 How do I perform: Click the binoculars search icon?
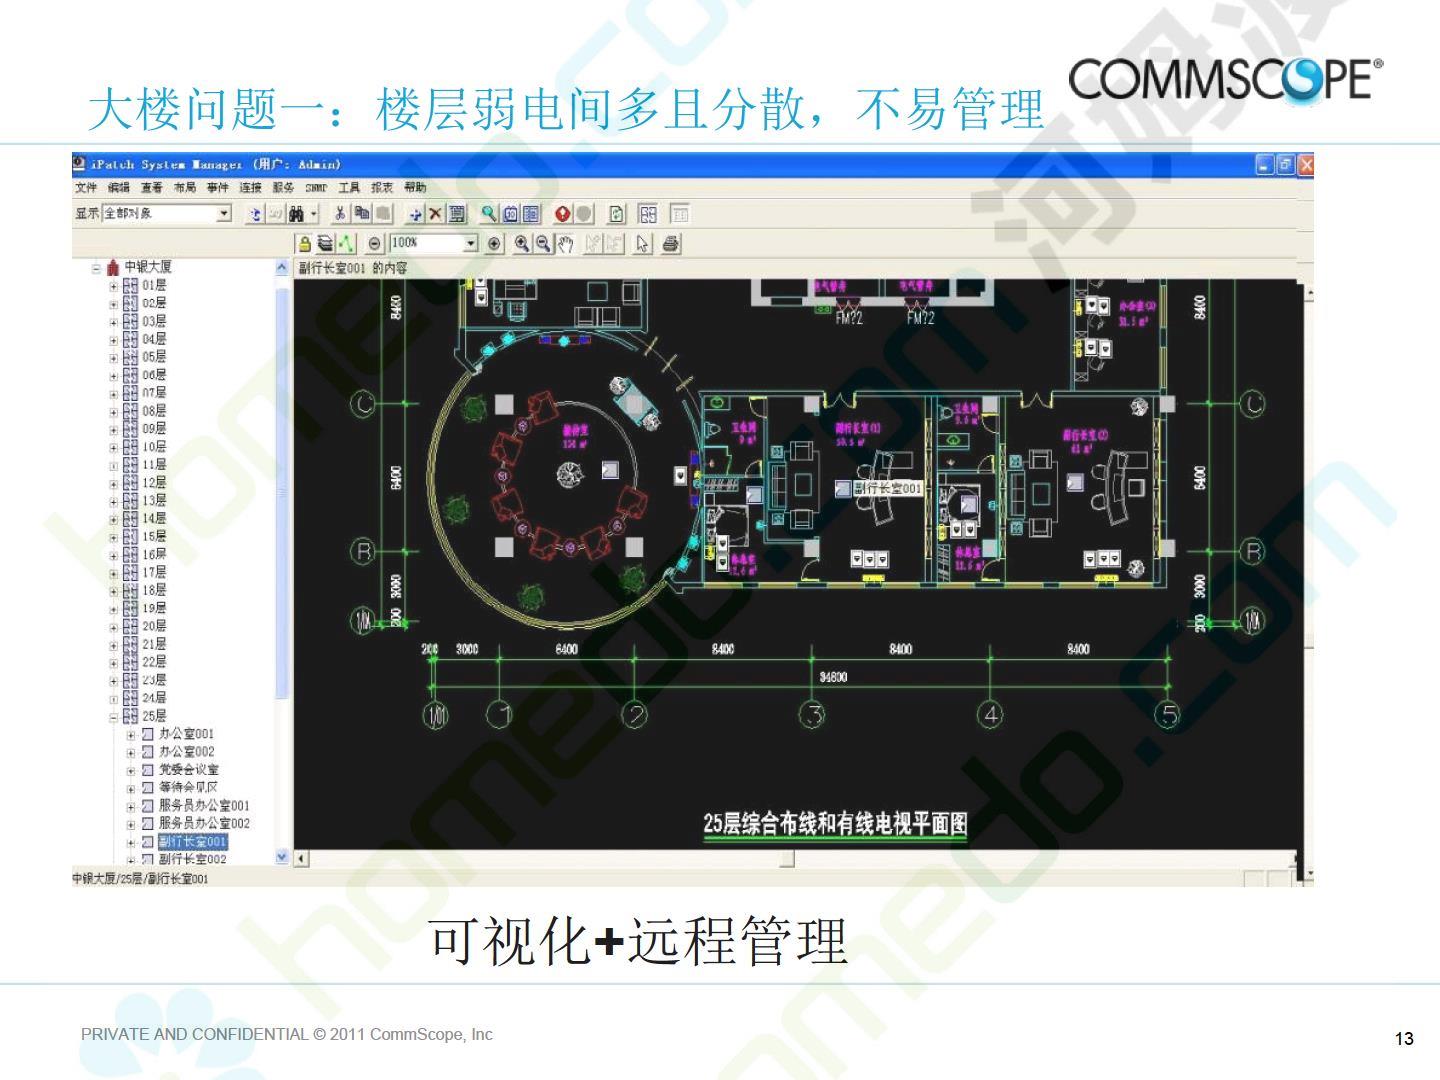(x=296, y=214)
